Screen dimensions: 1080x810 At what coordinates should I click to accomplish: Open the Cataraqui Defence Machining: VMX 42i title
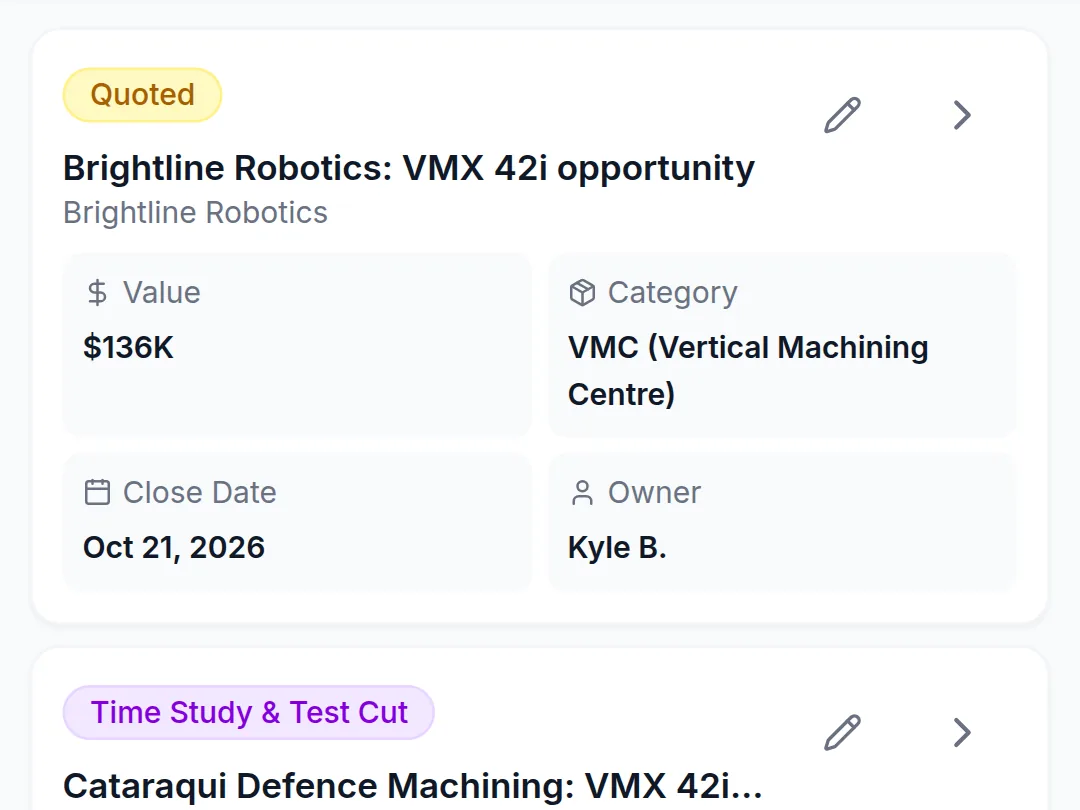[413, 786]
